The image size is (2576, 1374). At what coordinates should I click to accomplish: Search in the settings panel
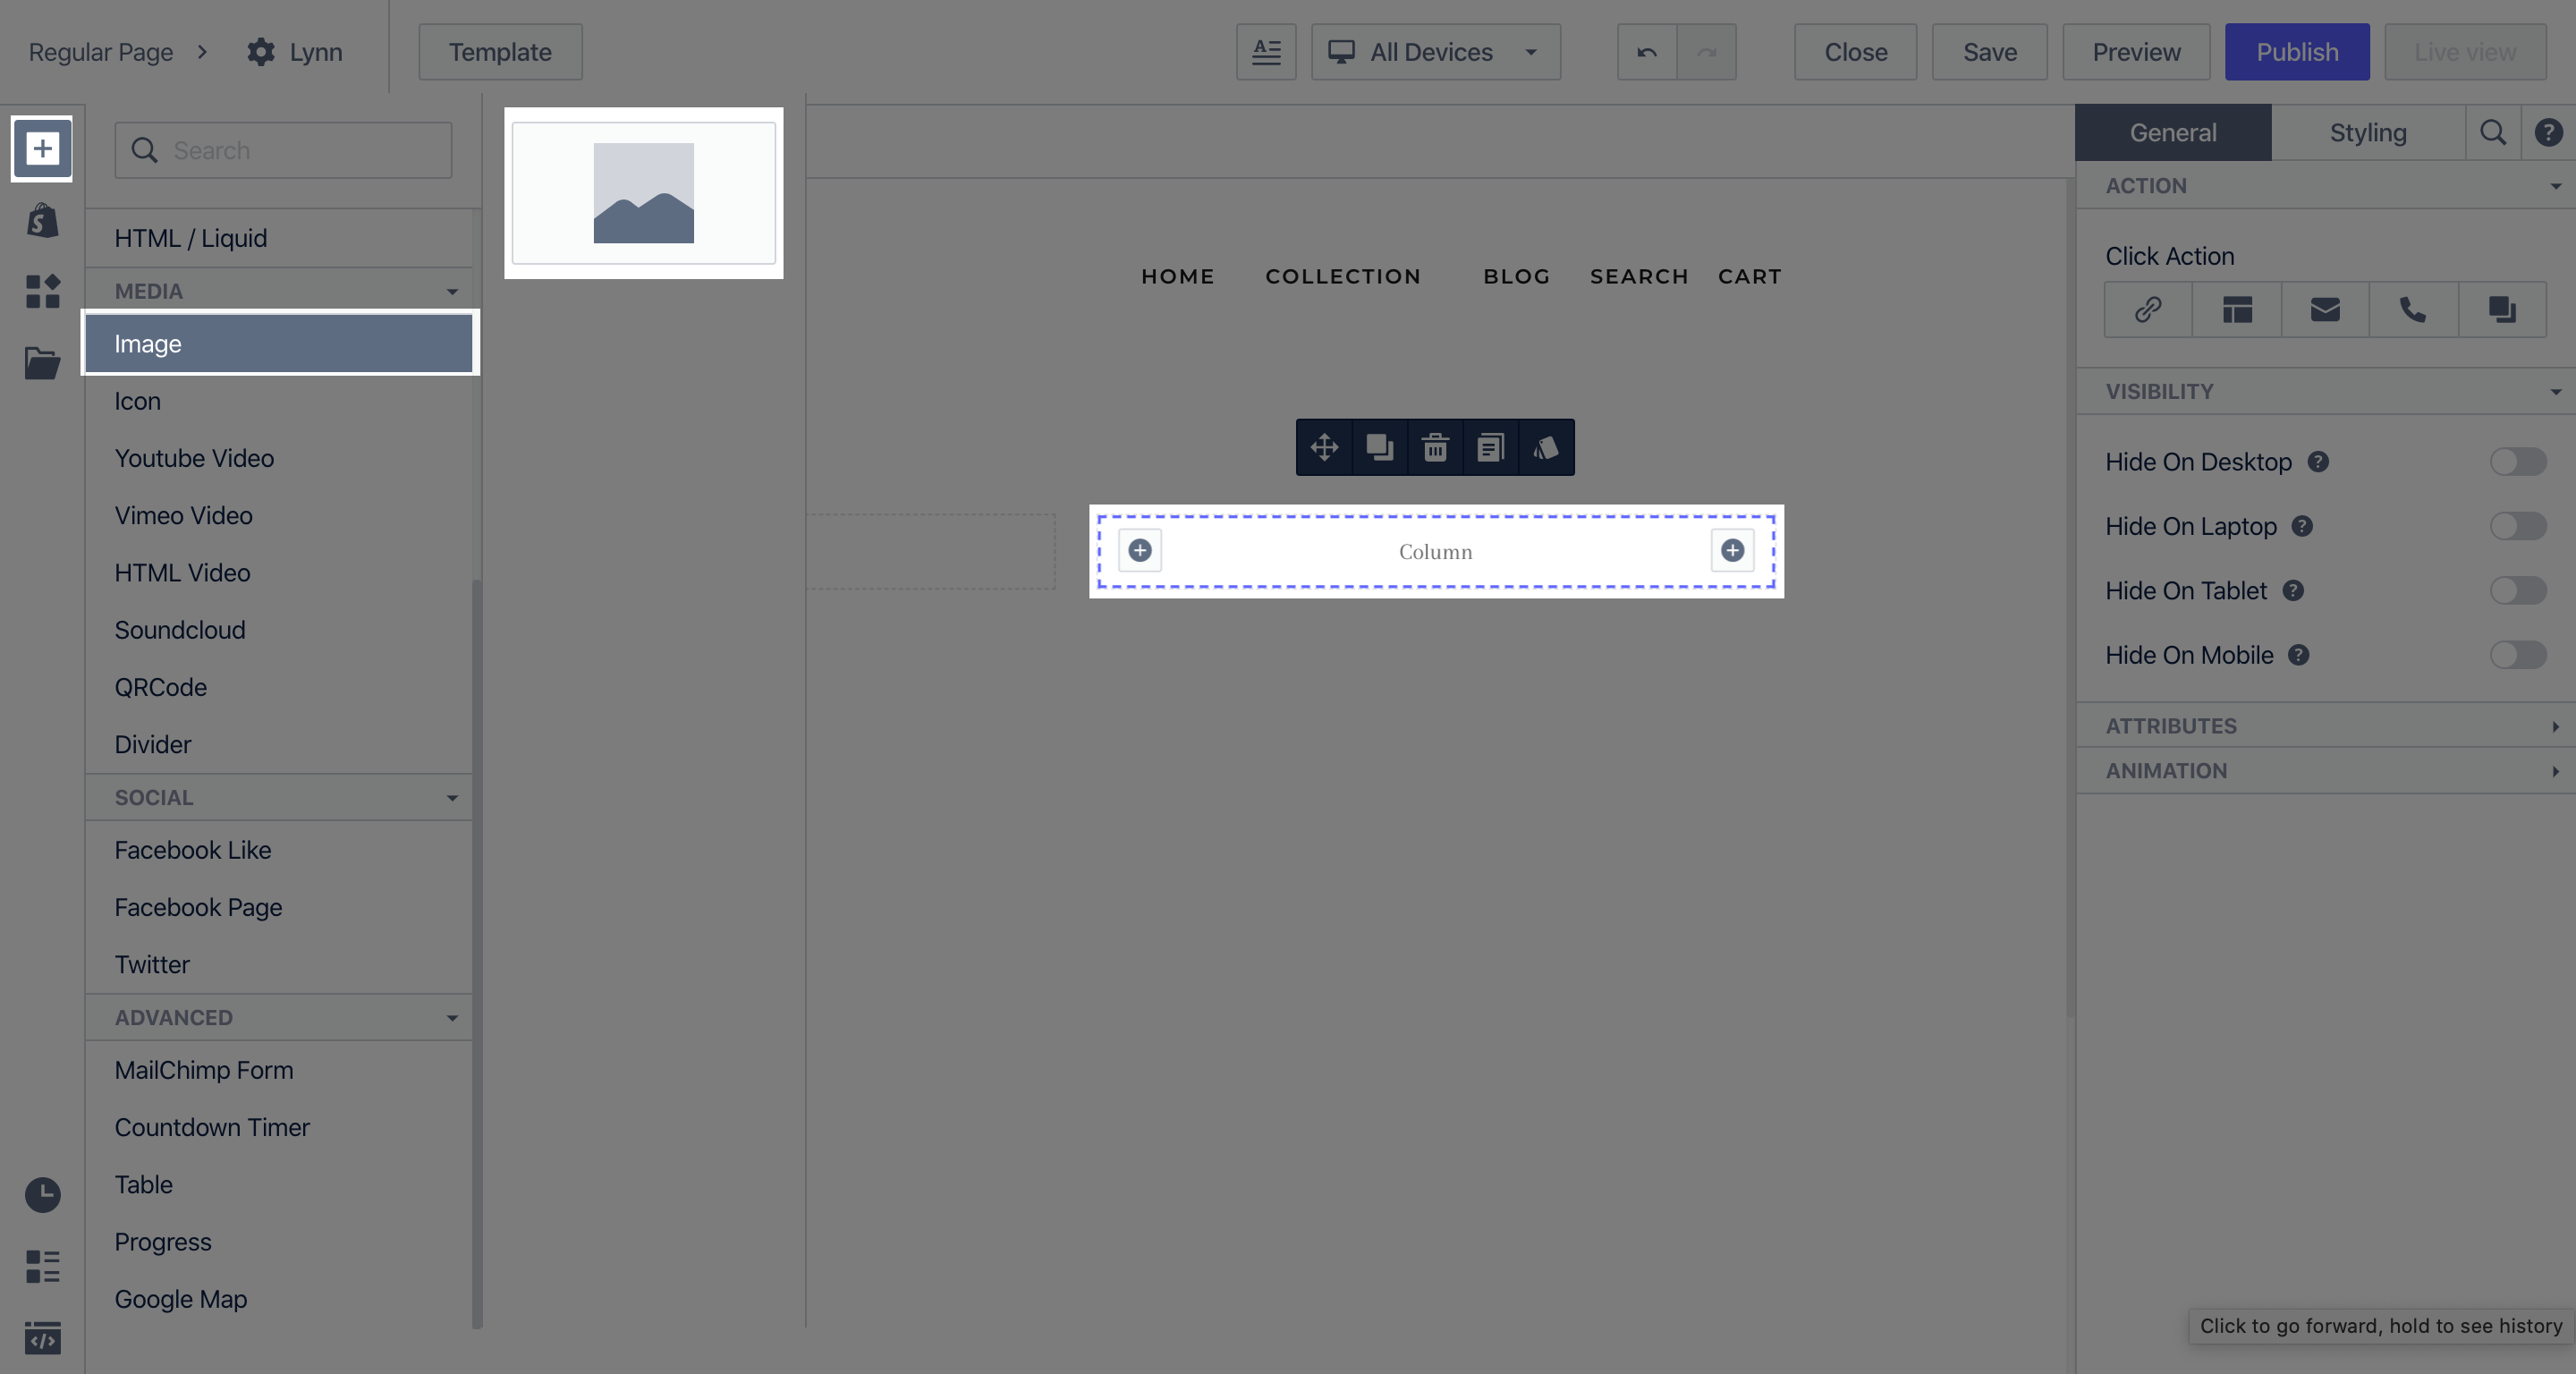[x=2493, y=132]
